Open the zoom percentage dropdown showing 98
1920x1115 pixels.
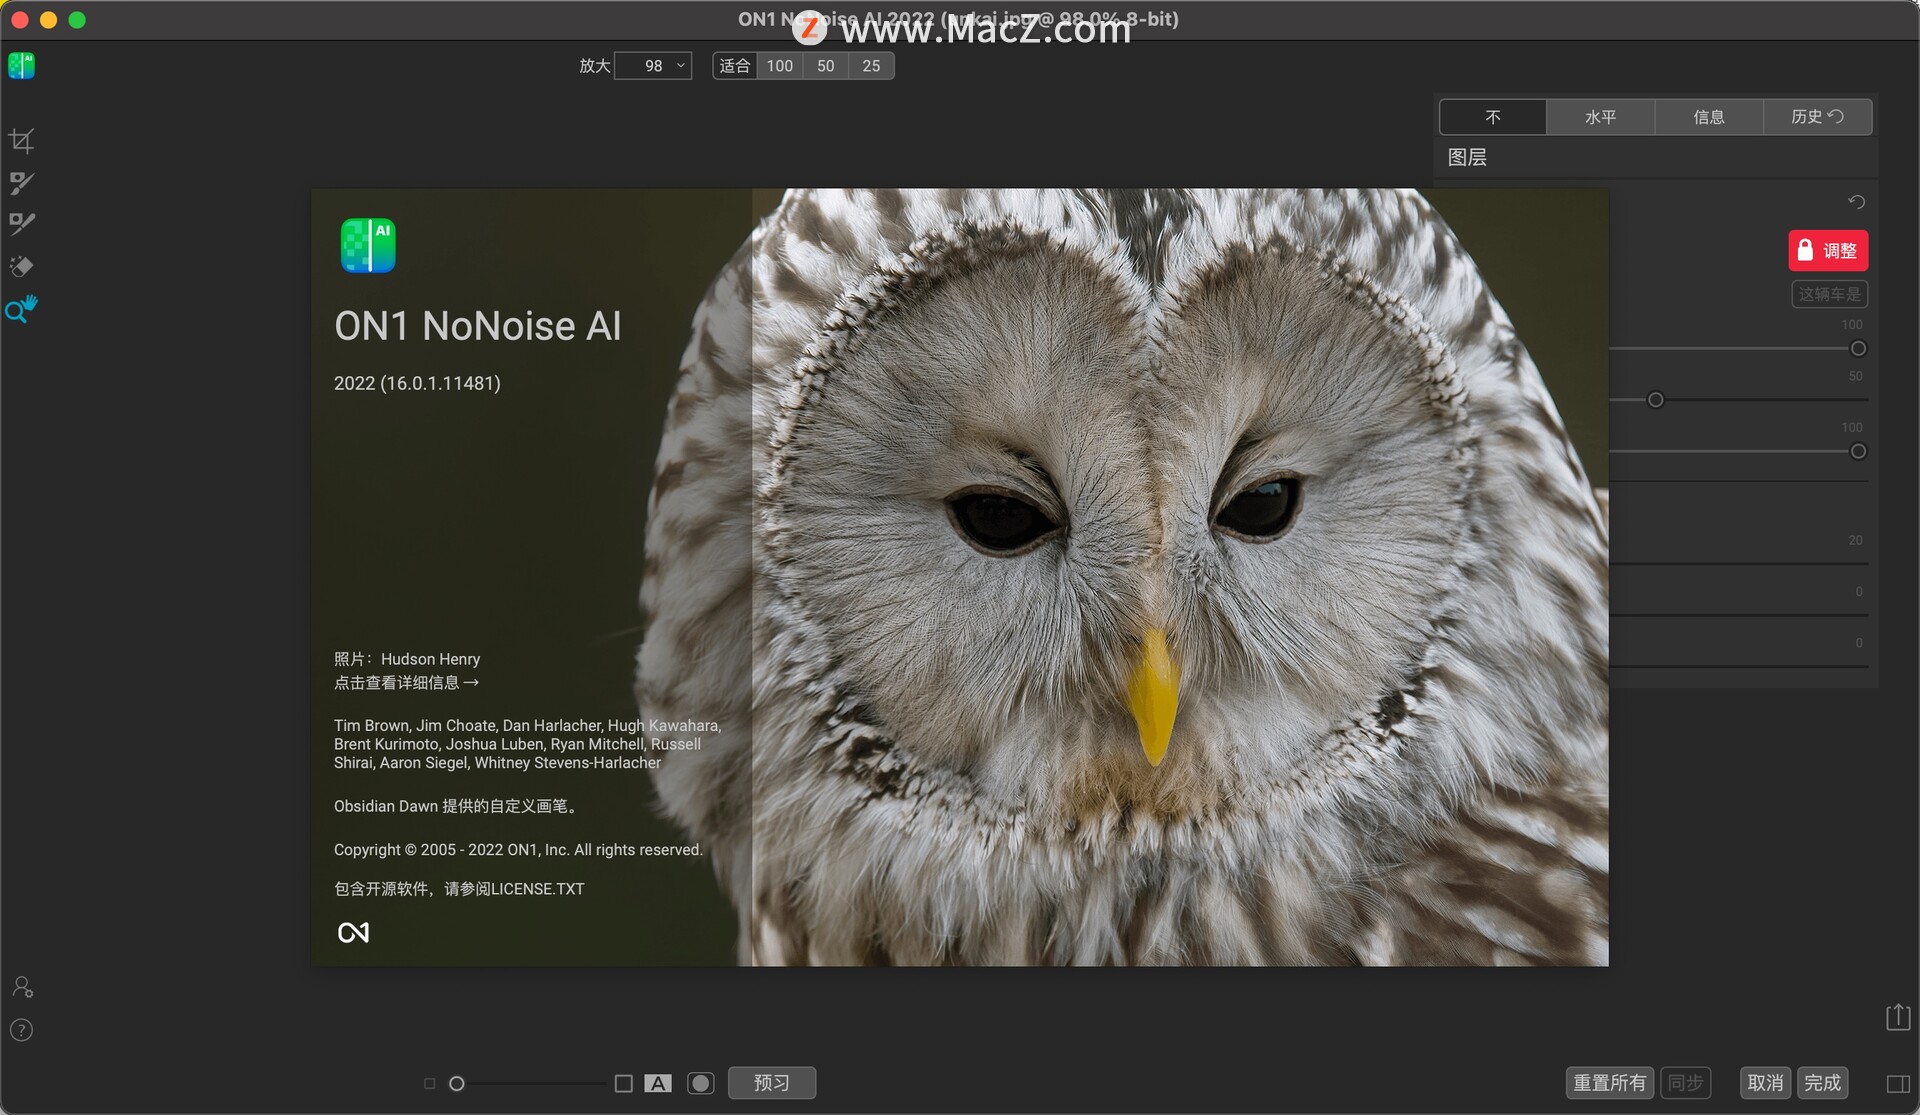(x=653, y=66)
